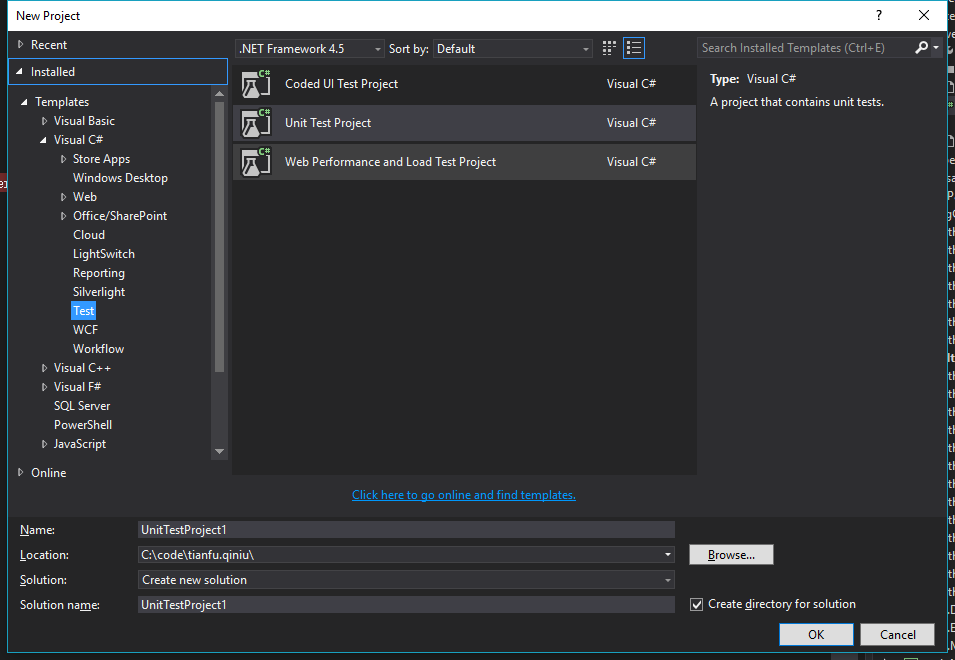955x660 pixels.
Task: Select the Silverlight category
Action: (99, 292)
